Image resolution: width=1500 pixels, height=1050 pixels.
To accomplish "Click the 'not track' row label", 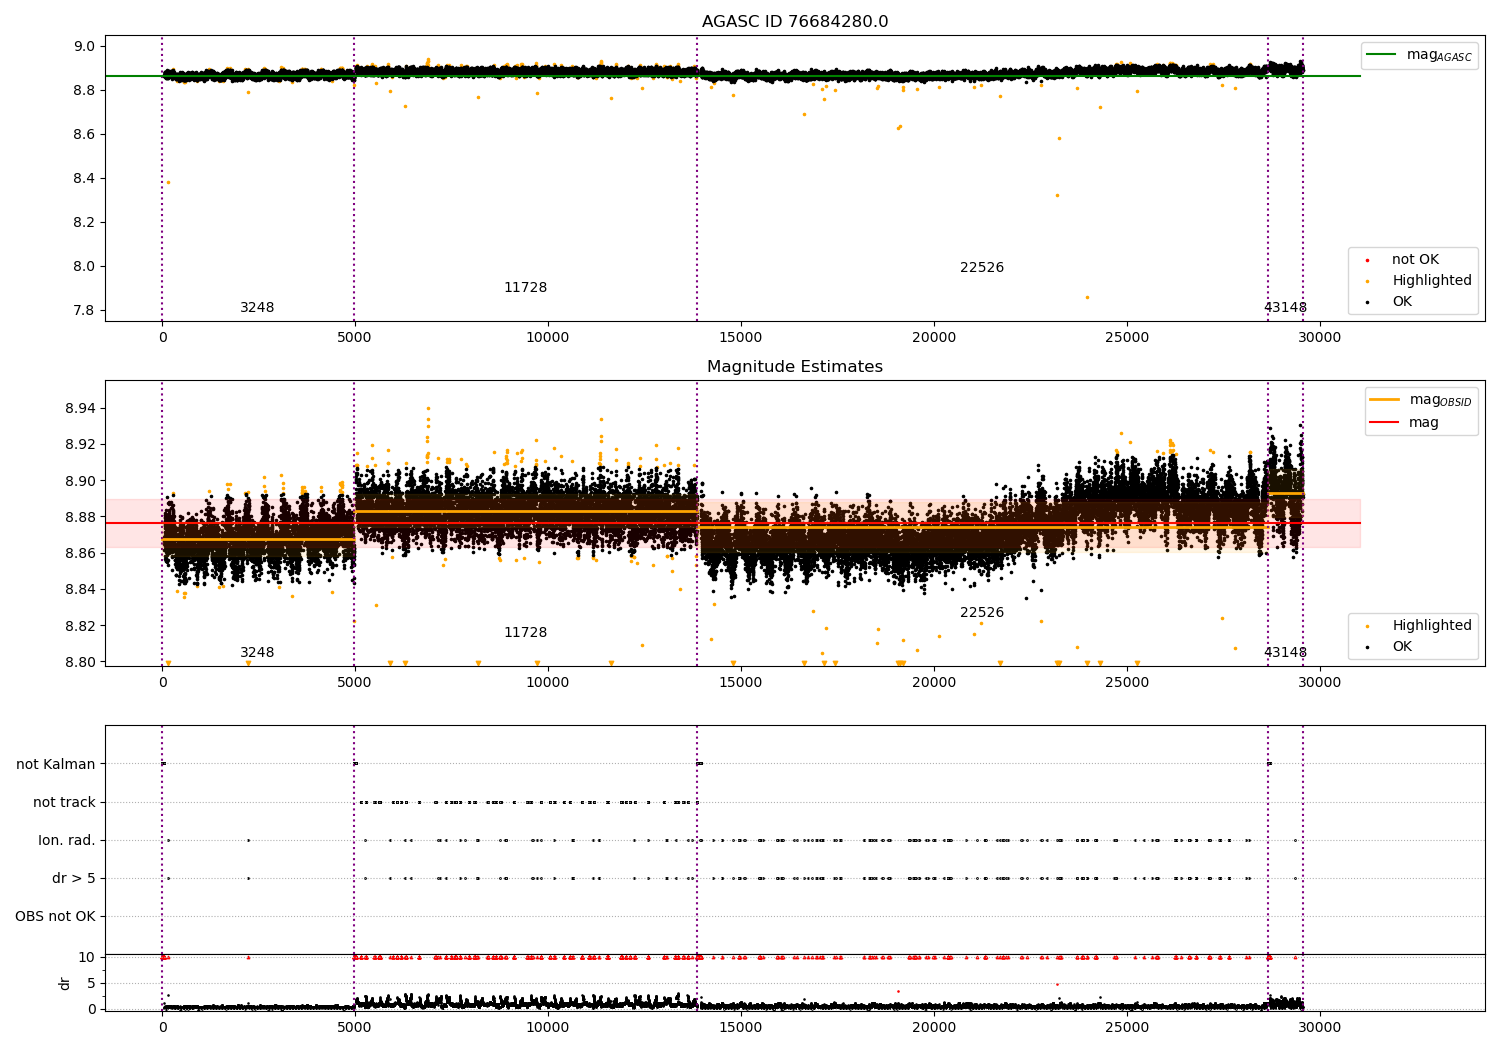I will 64,803.
